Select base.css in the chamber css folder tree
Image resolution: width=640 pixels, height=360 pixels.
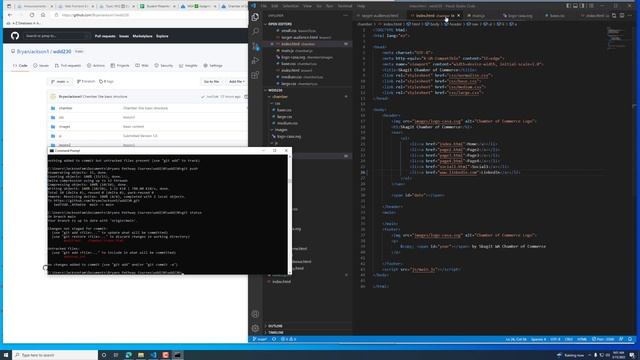point(284,110)
